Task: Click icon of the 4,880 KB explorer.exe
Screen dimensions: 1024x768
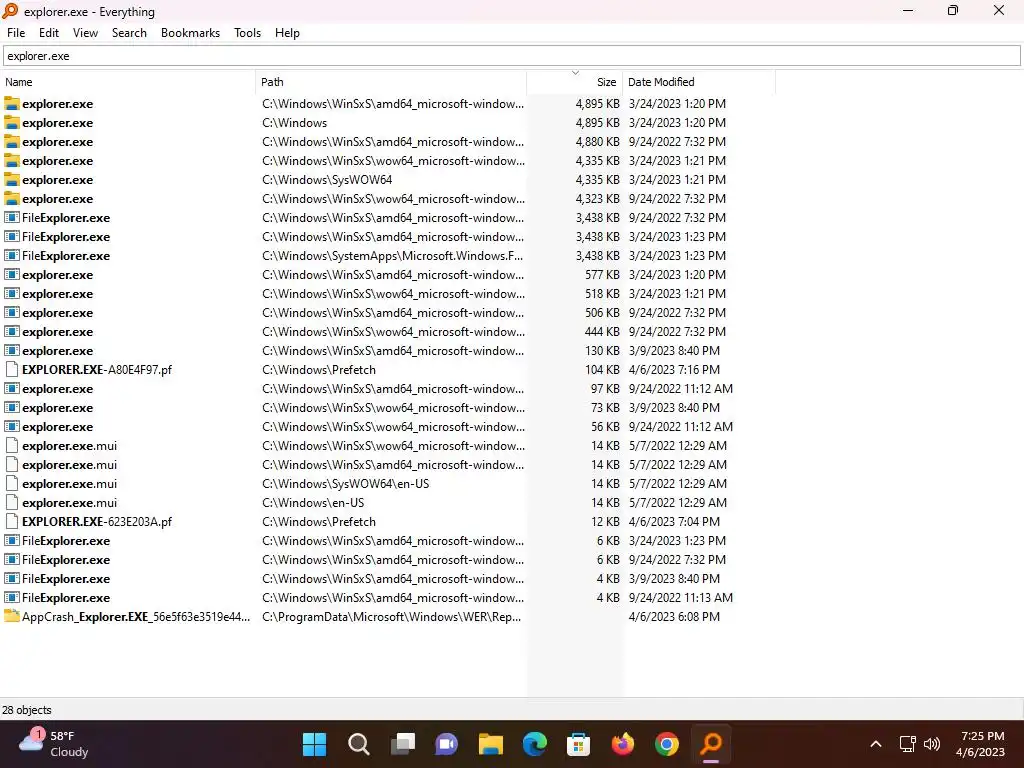Action: [x=12, y=142]
